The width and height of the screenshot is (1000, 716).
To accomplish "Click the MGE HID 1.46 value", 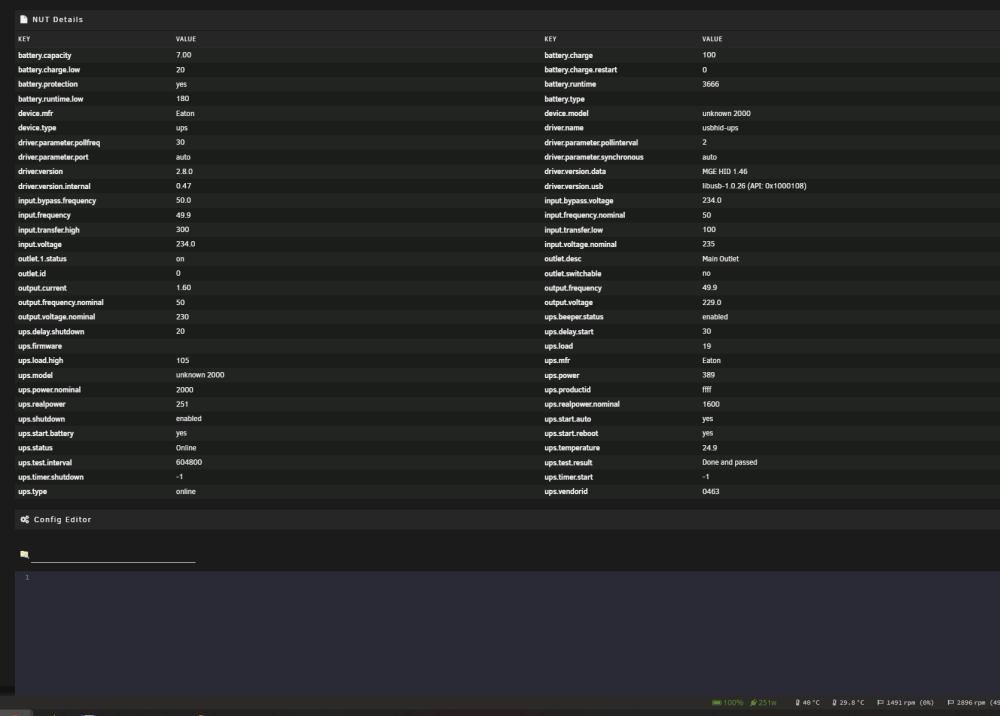I will (724, 172).
